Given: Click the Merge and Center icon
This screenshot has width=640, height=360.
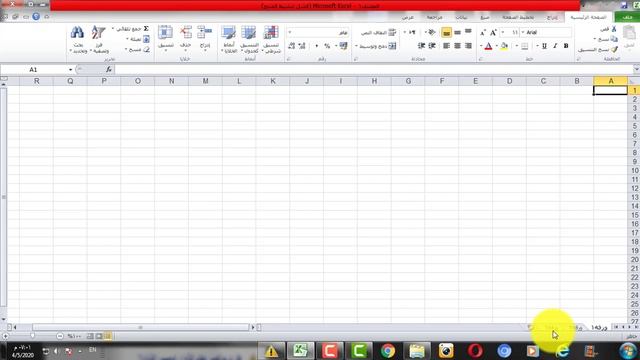Looking at the screenshot, I should tap(392, 46).
